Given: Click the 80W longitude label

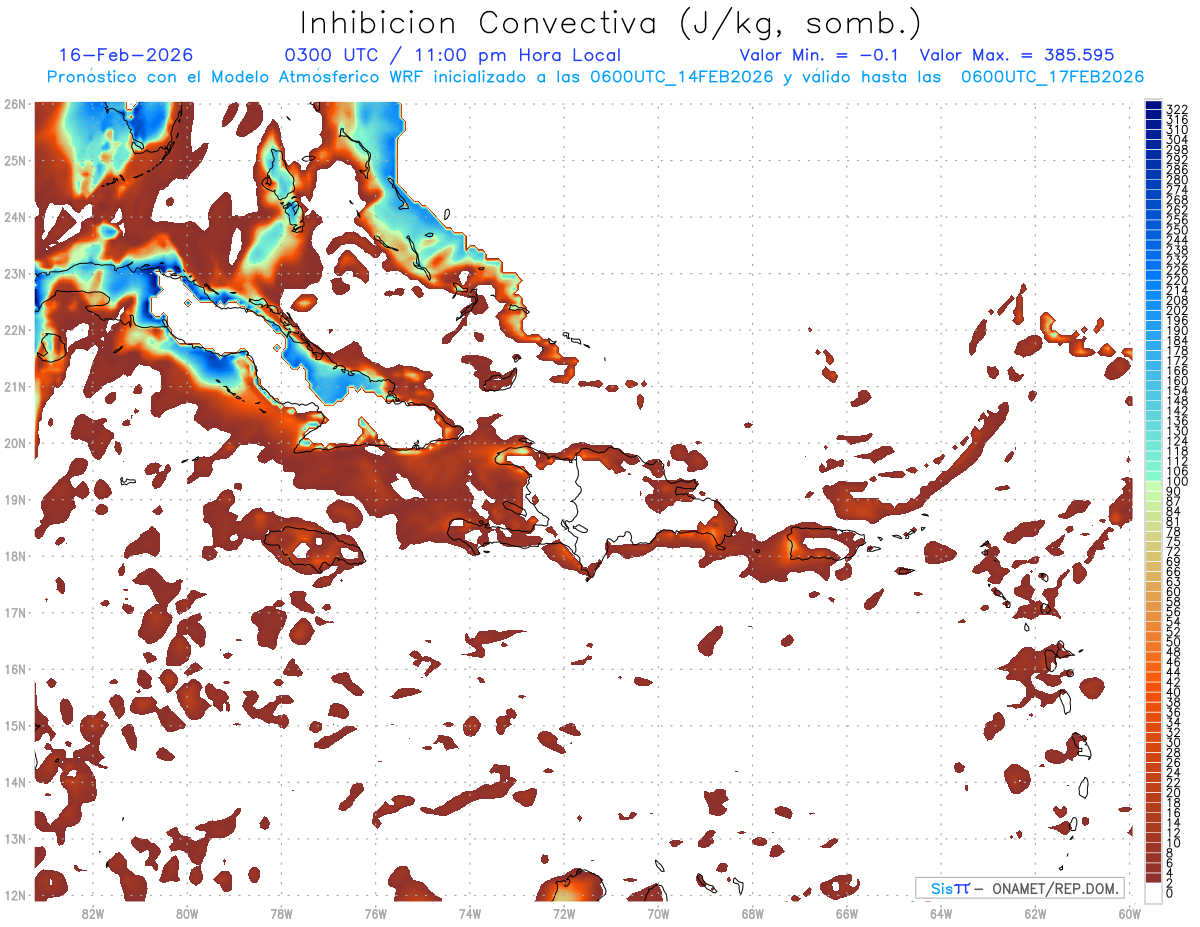Looking at the screenshot, I should [x=186, y=913].
